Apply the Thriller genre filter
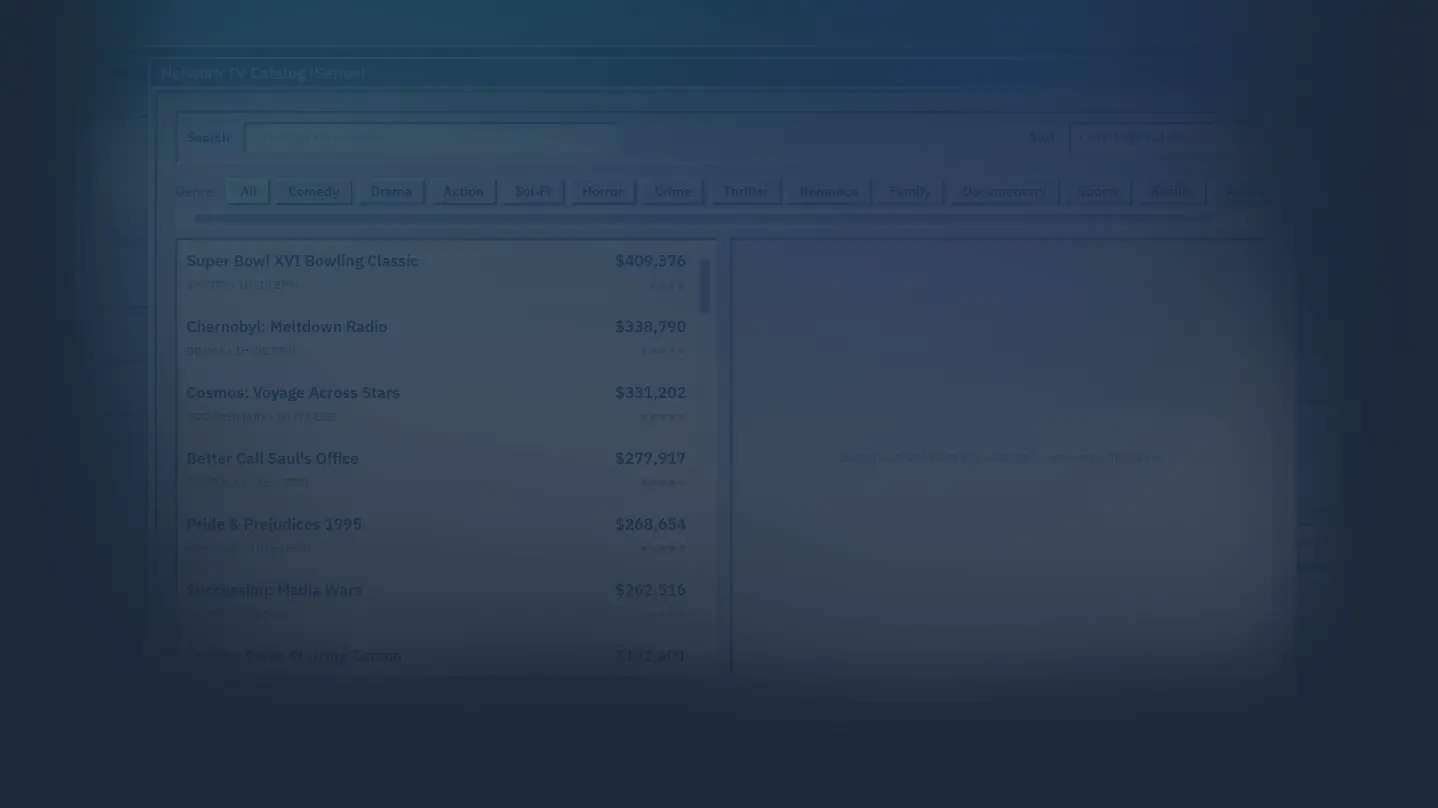 pos(746,191)
